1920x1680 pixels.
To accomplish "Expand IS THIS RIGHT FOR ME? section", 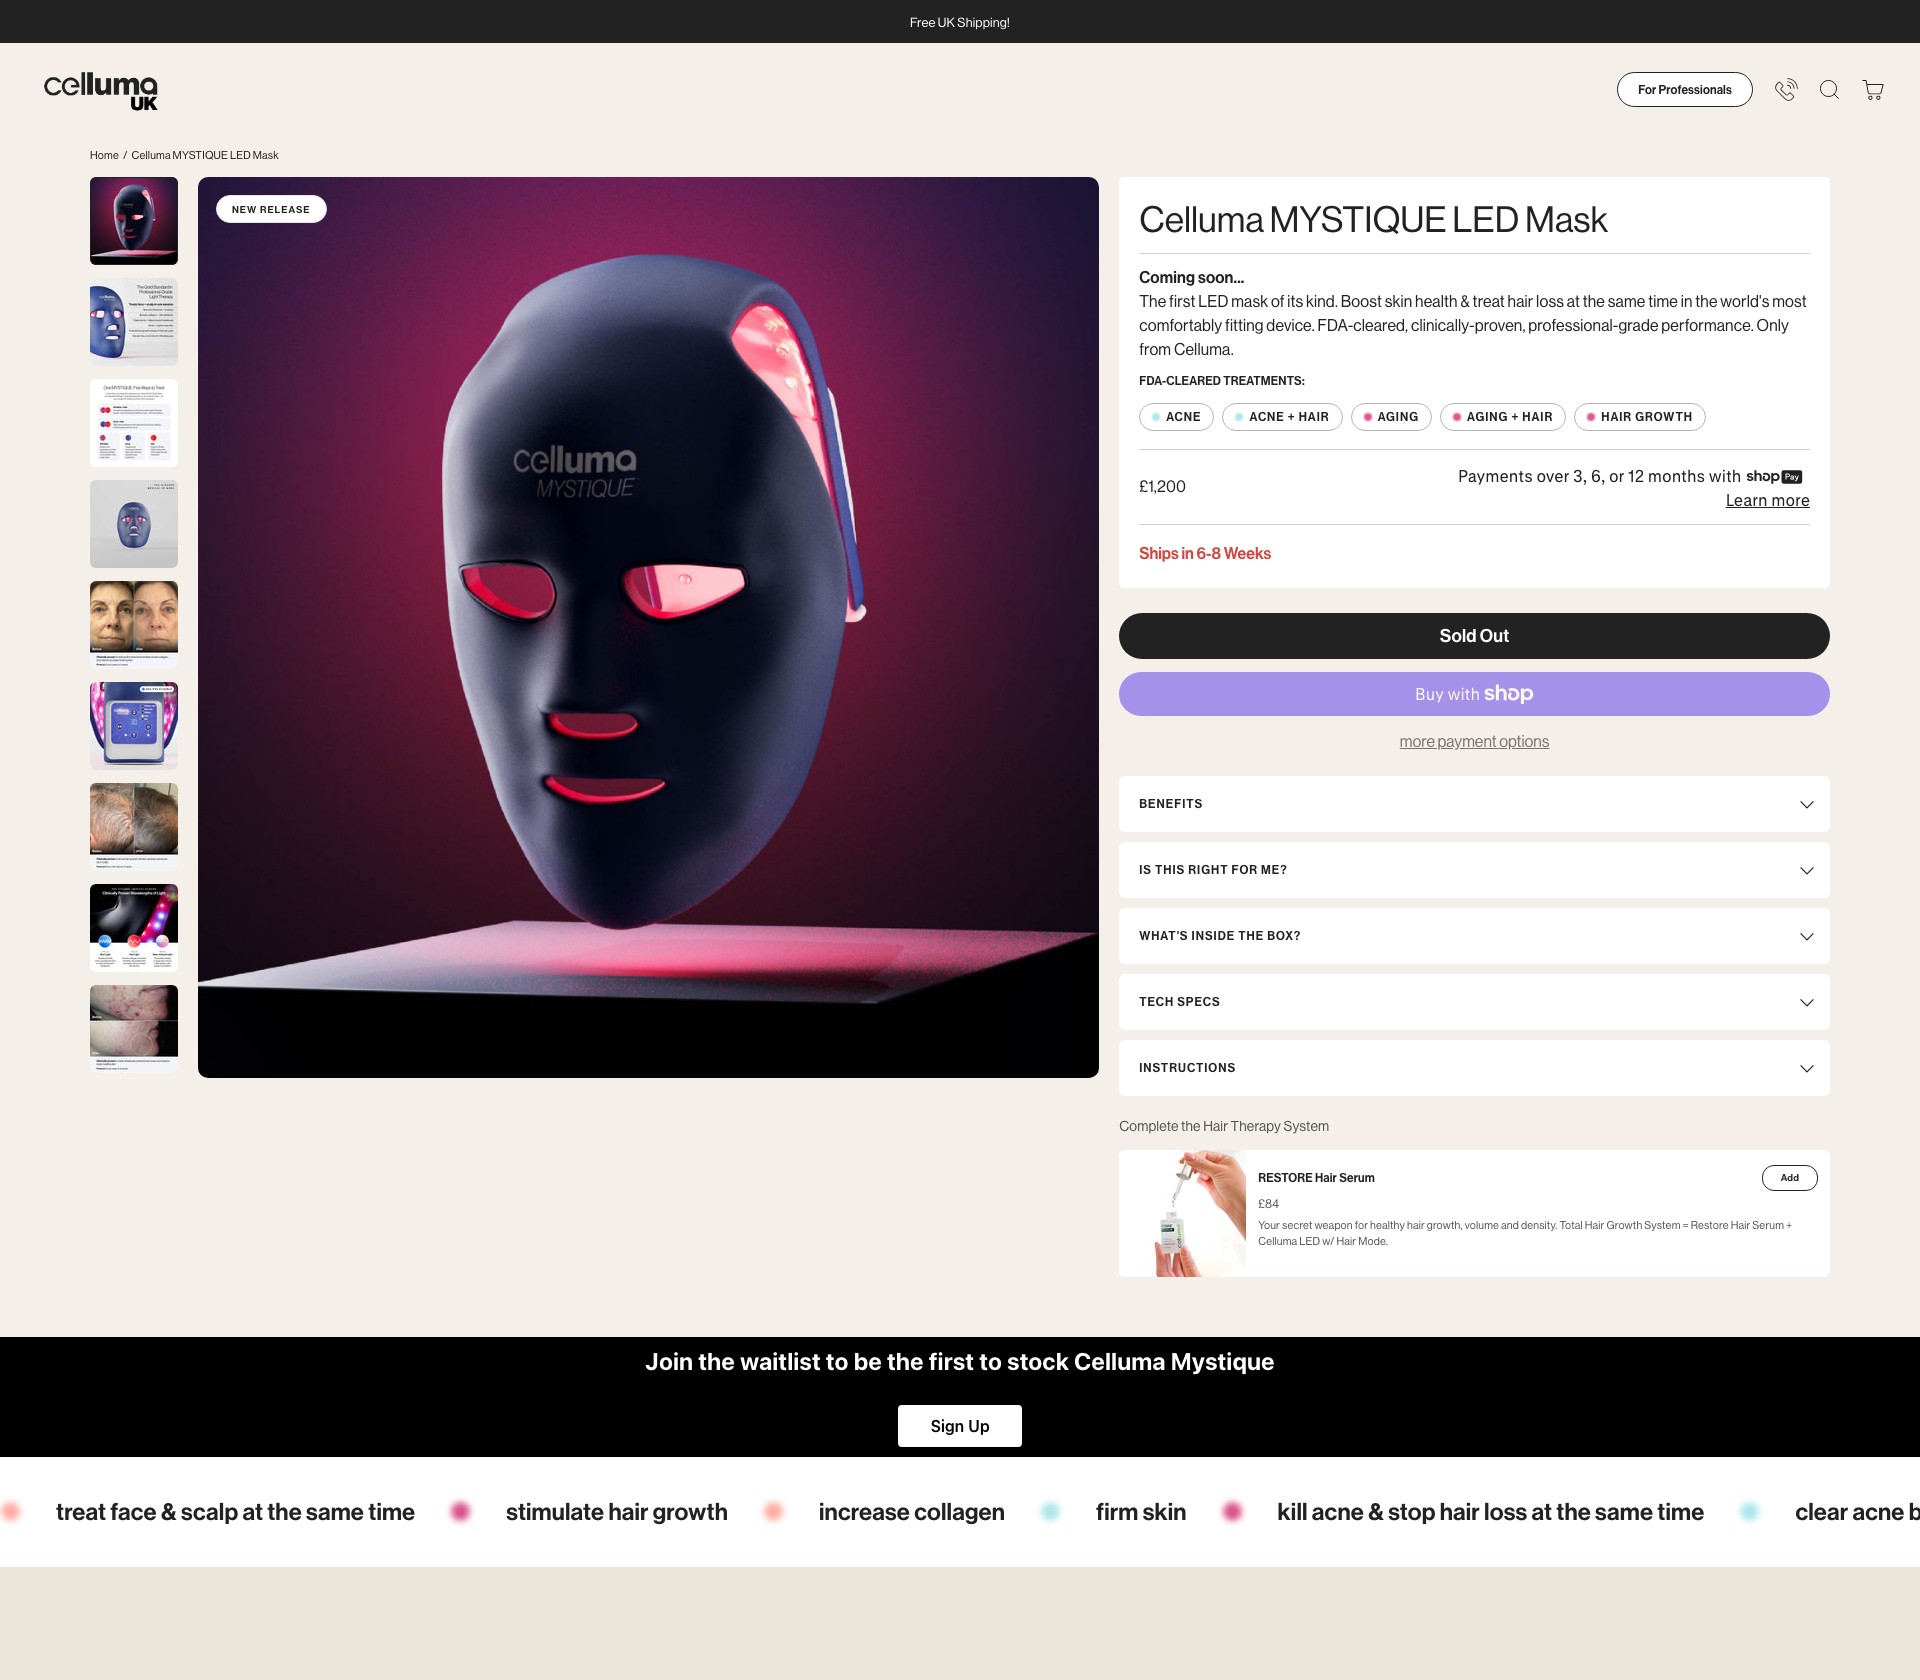I will coord(1474,870).
